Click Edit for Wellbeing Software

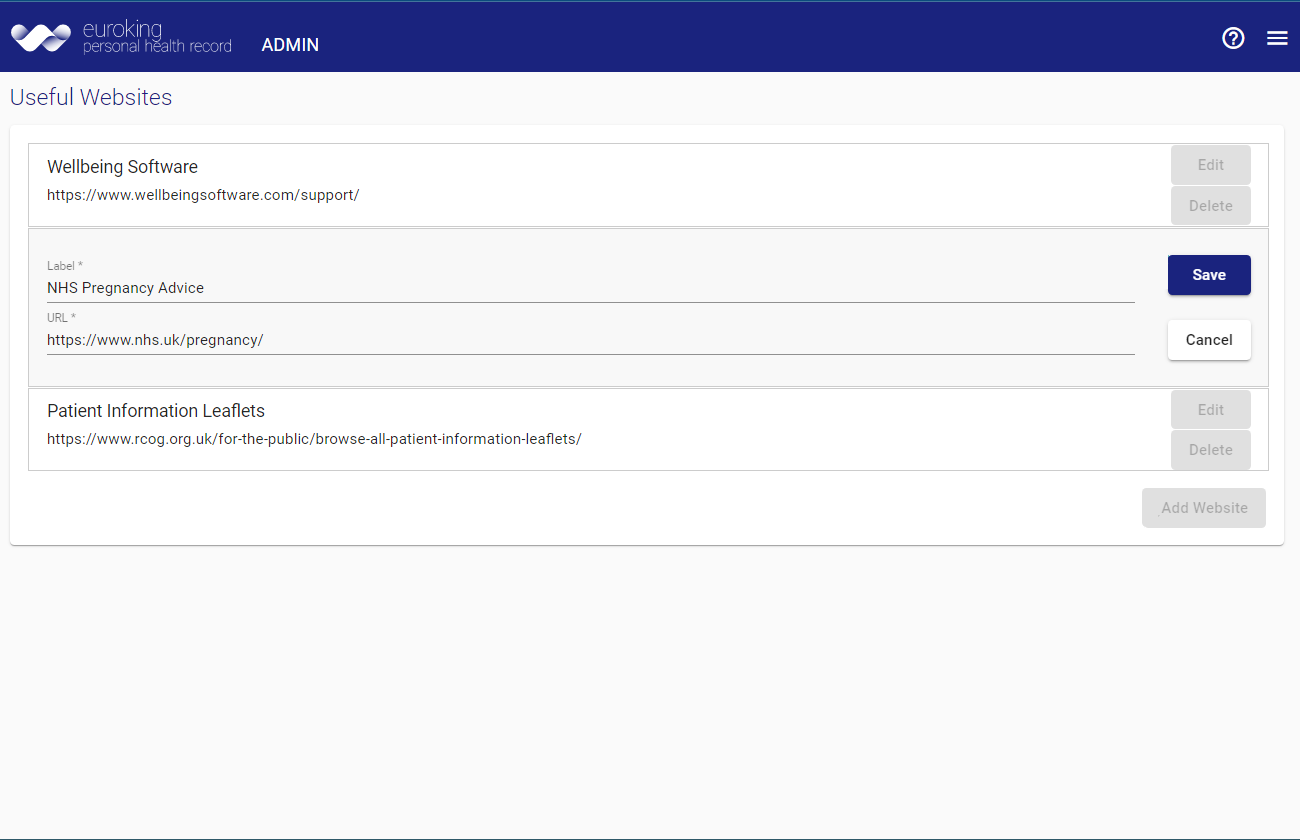[x=1211, y=165]
